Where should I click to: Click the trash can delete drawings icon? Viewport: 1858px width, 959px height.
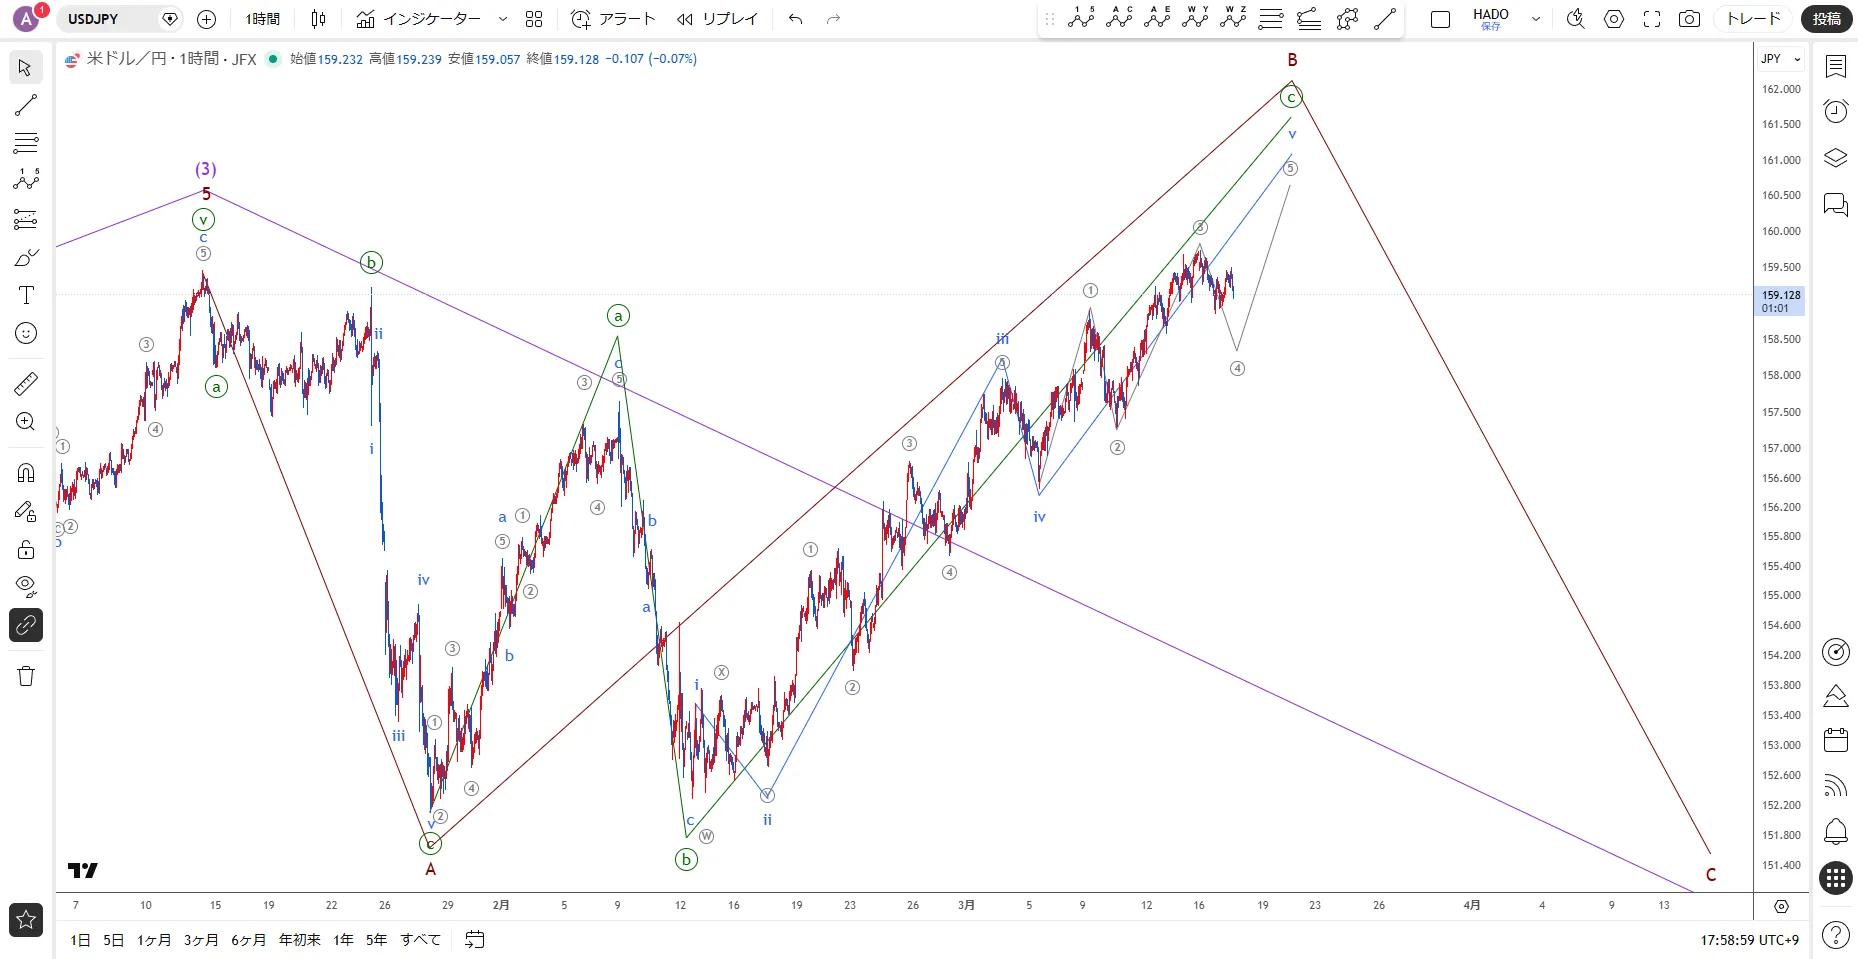[x=26, y=676]
